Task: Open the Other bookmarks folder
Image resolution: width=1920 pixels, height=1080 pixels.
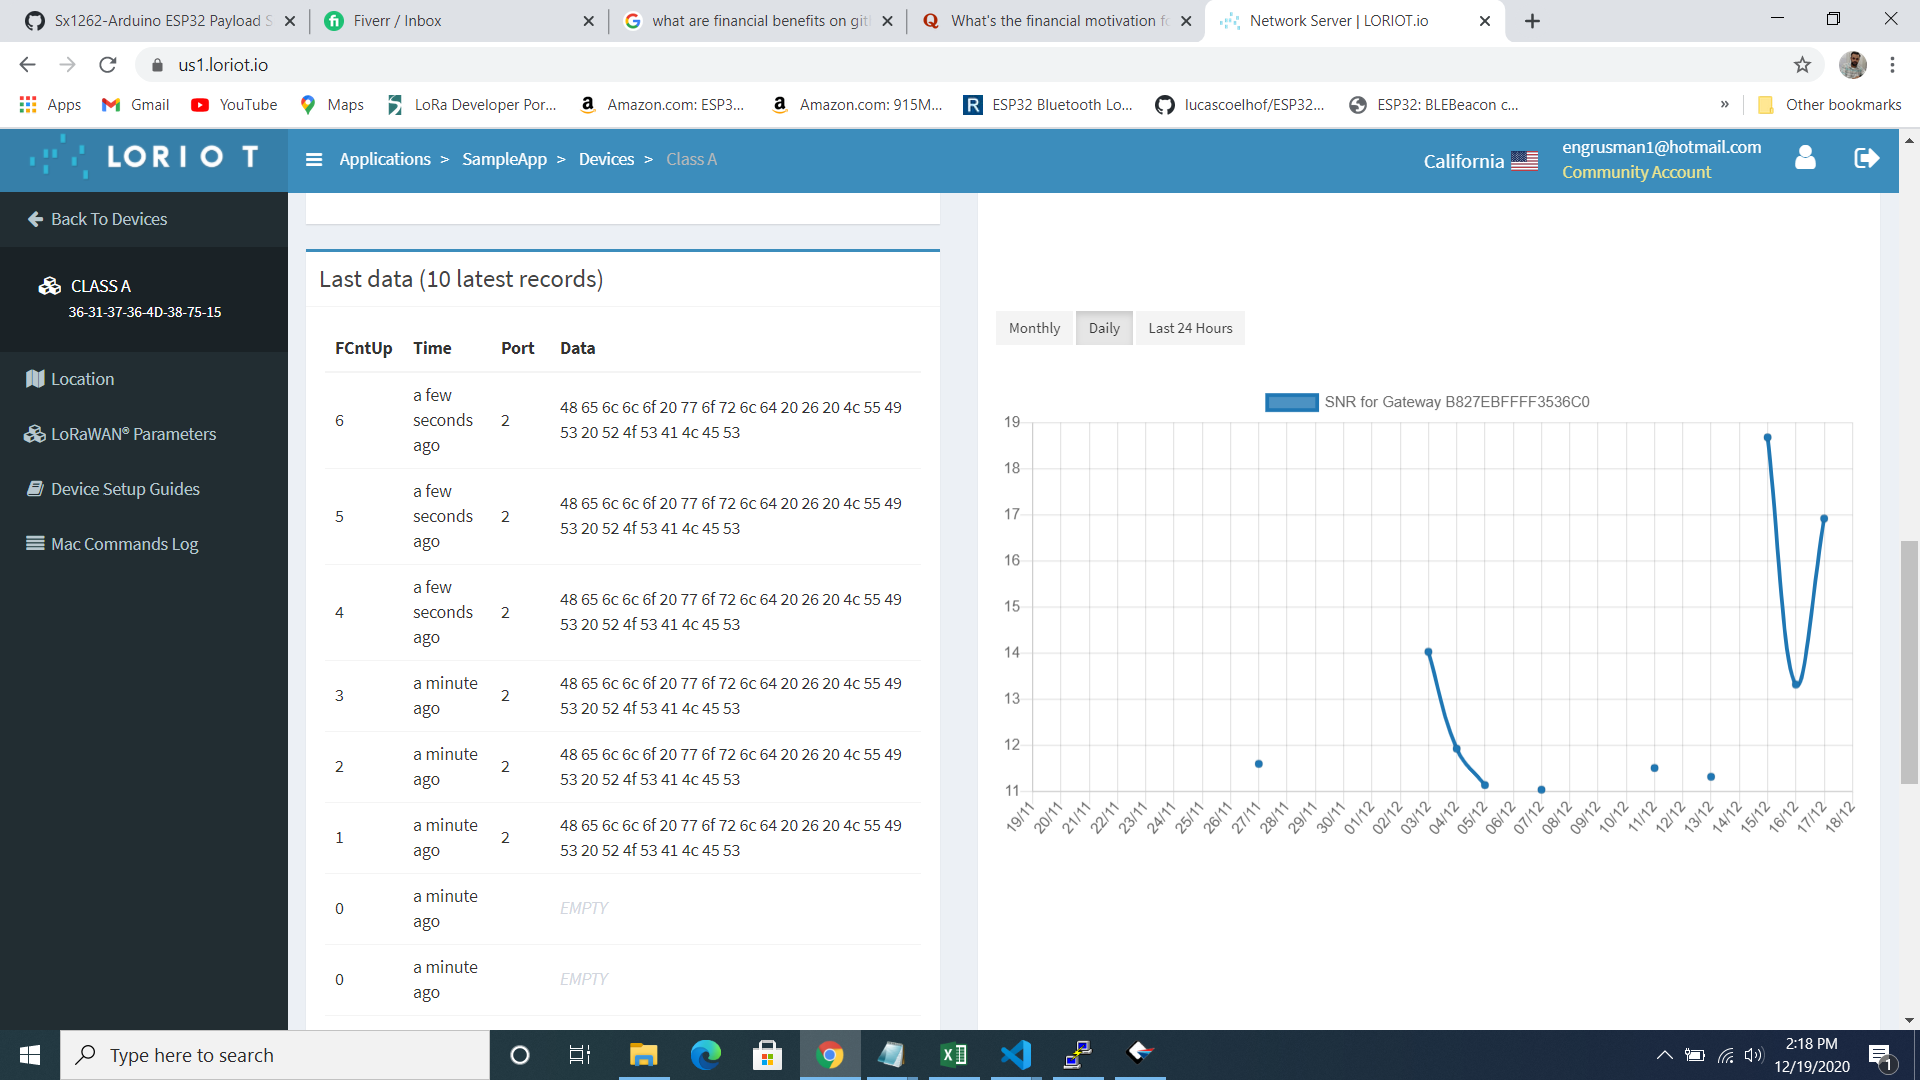Action: coord(1830,104)
